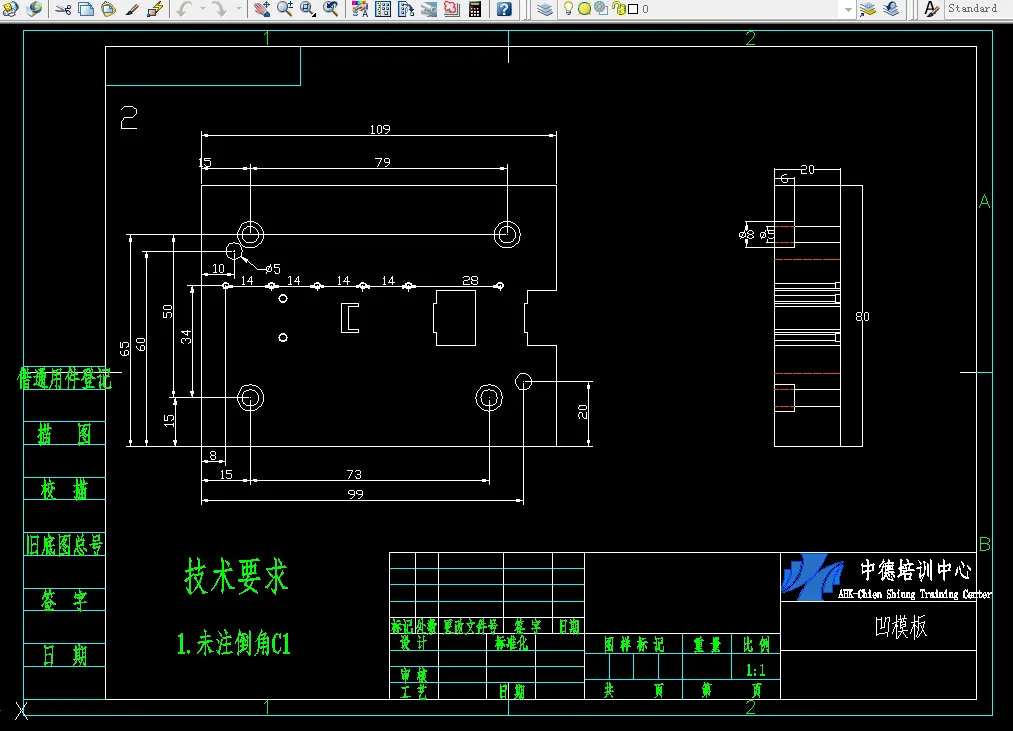The height and width of the screenshot is (731, 1013).
Task: Open the Properties palette icon
Action: [x=360, y=8]
